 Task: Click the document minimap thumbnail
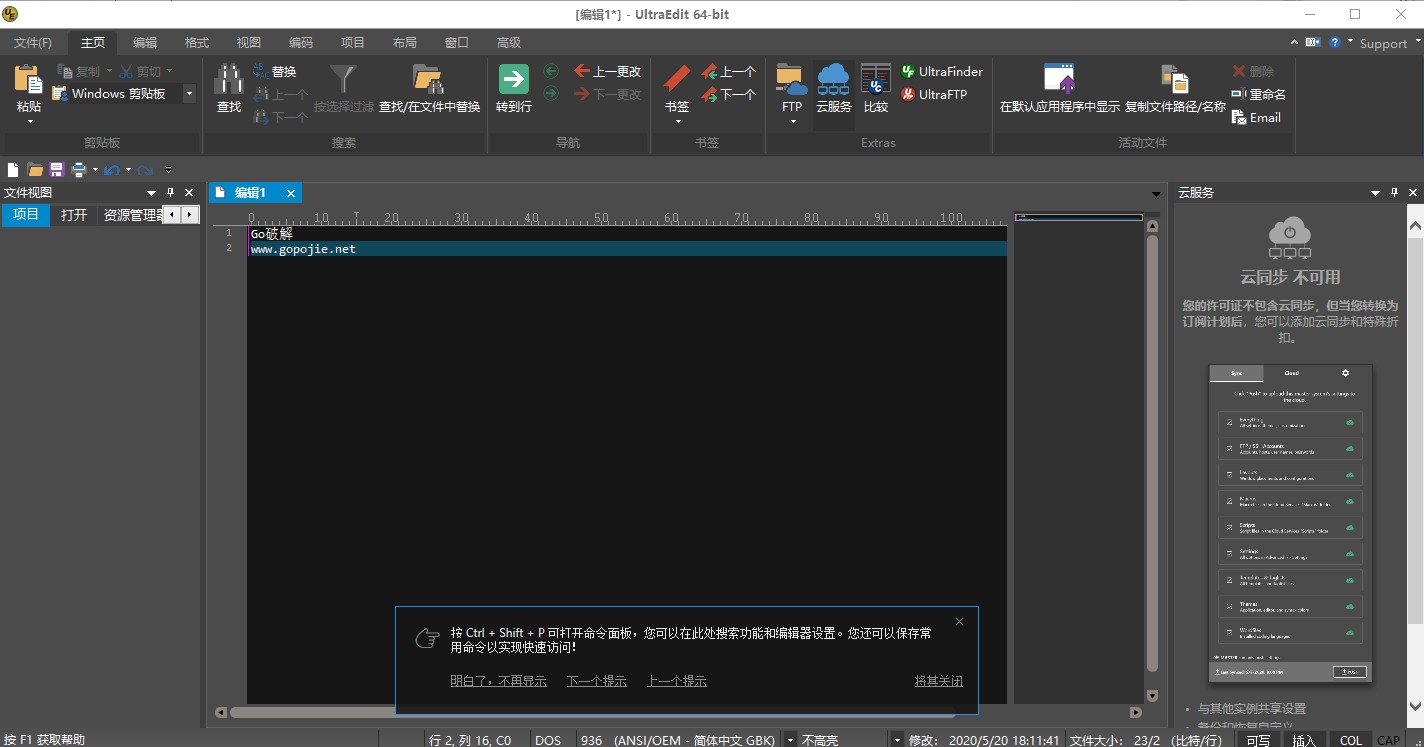pyautogui.click(x=1079, y=217)
